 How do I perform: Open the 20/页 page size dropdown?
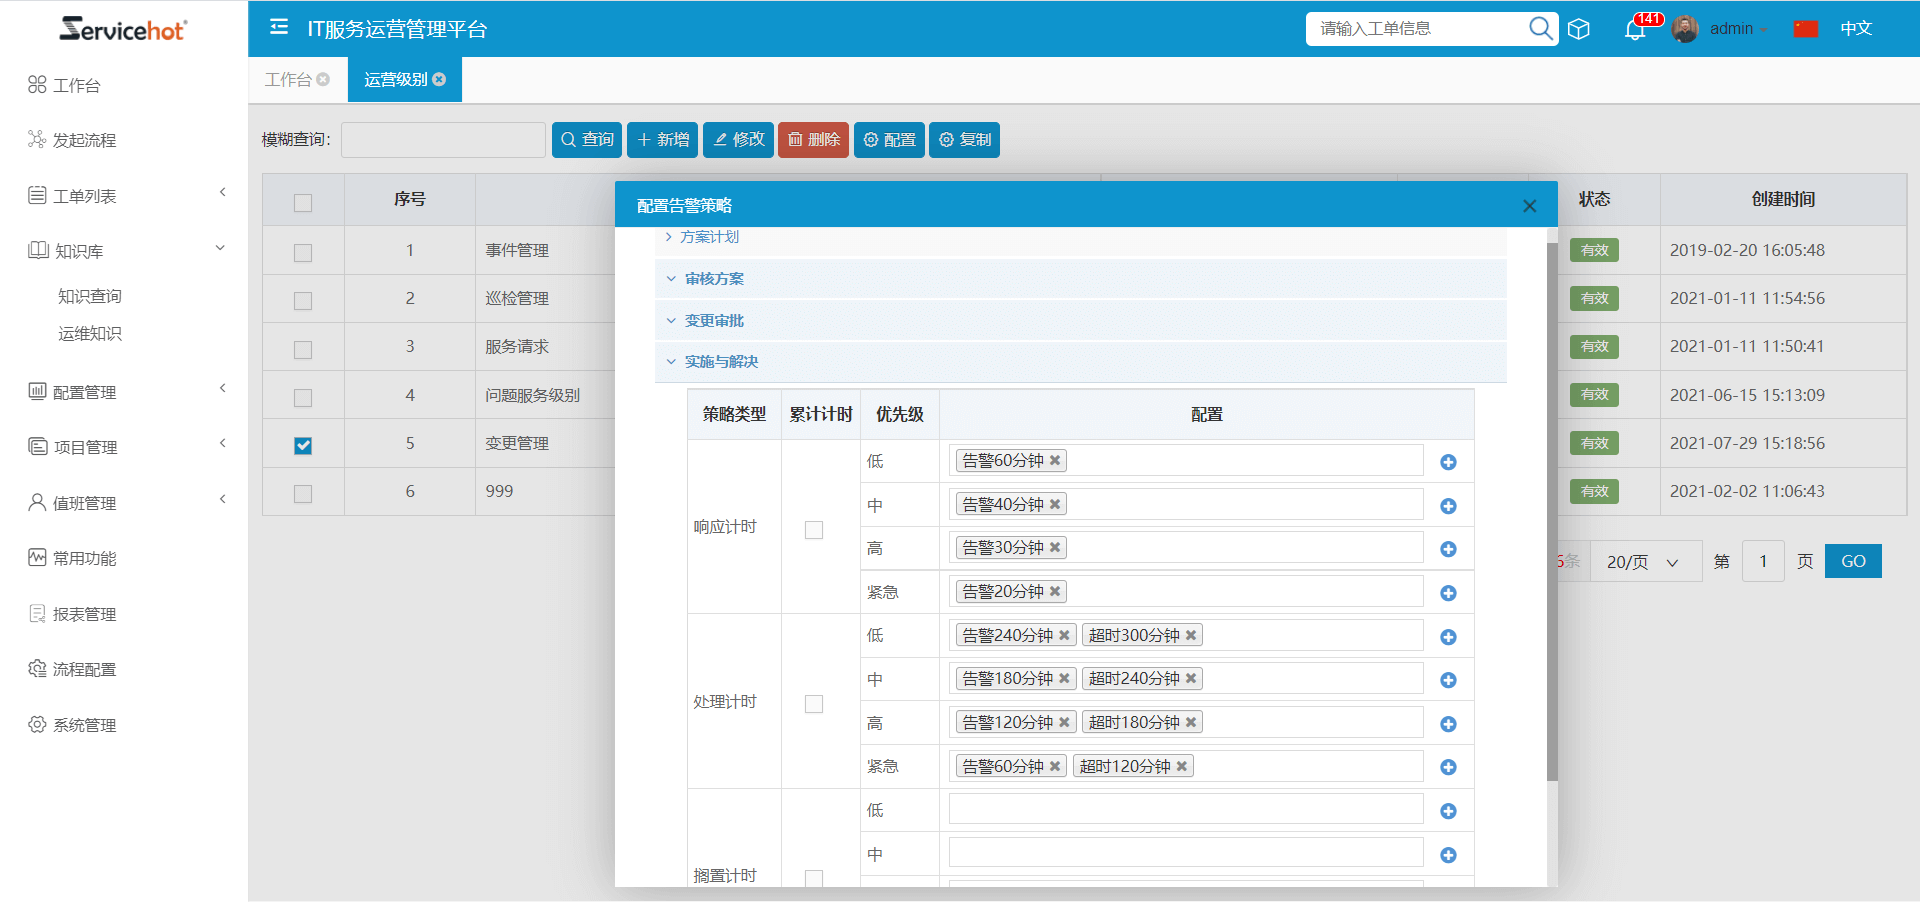pyautogui.click(x=1642, y=562)
